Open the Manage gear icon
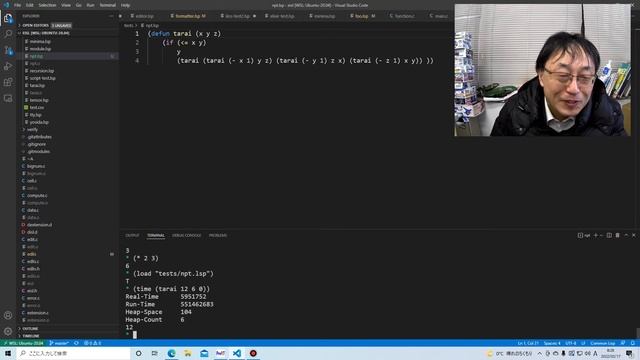The width and height of the screenshot is (640, 360). pos(8,331)
